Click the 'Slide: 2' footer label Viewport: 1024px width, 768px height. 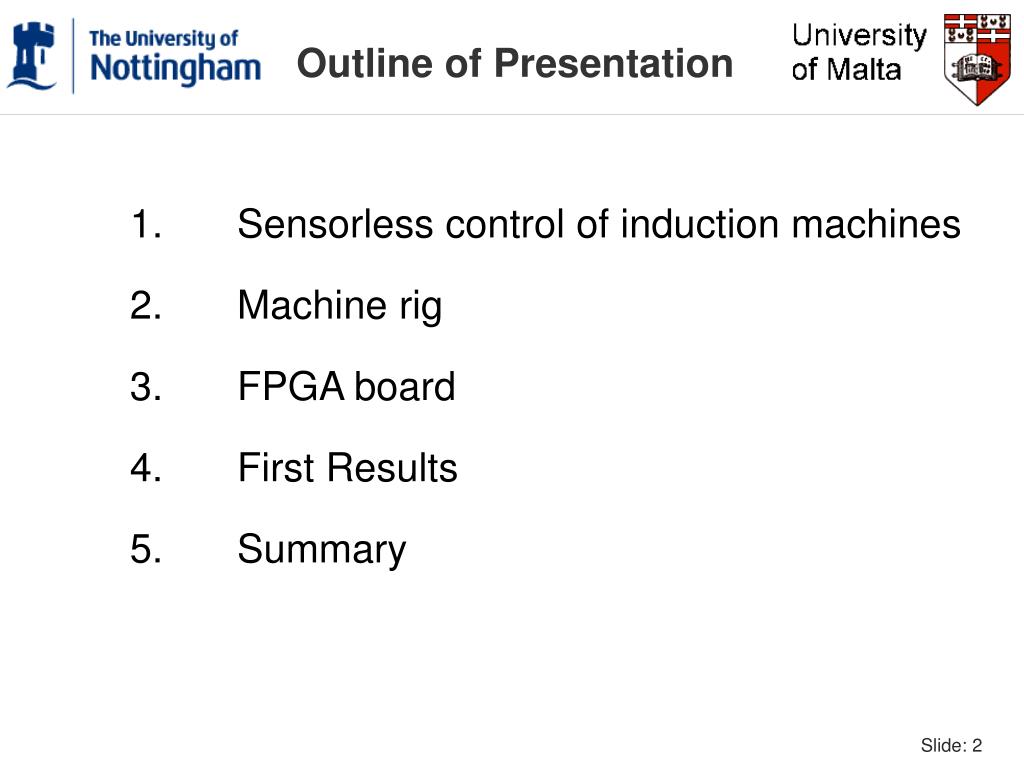coord(951,745)
